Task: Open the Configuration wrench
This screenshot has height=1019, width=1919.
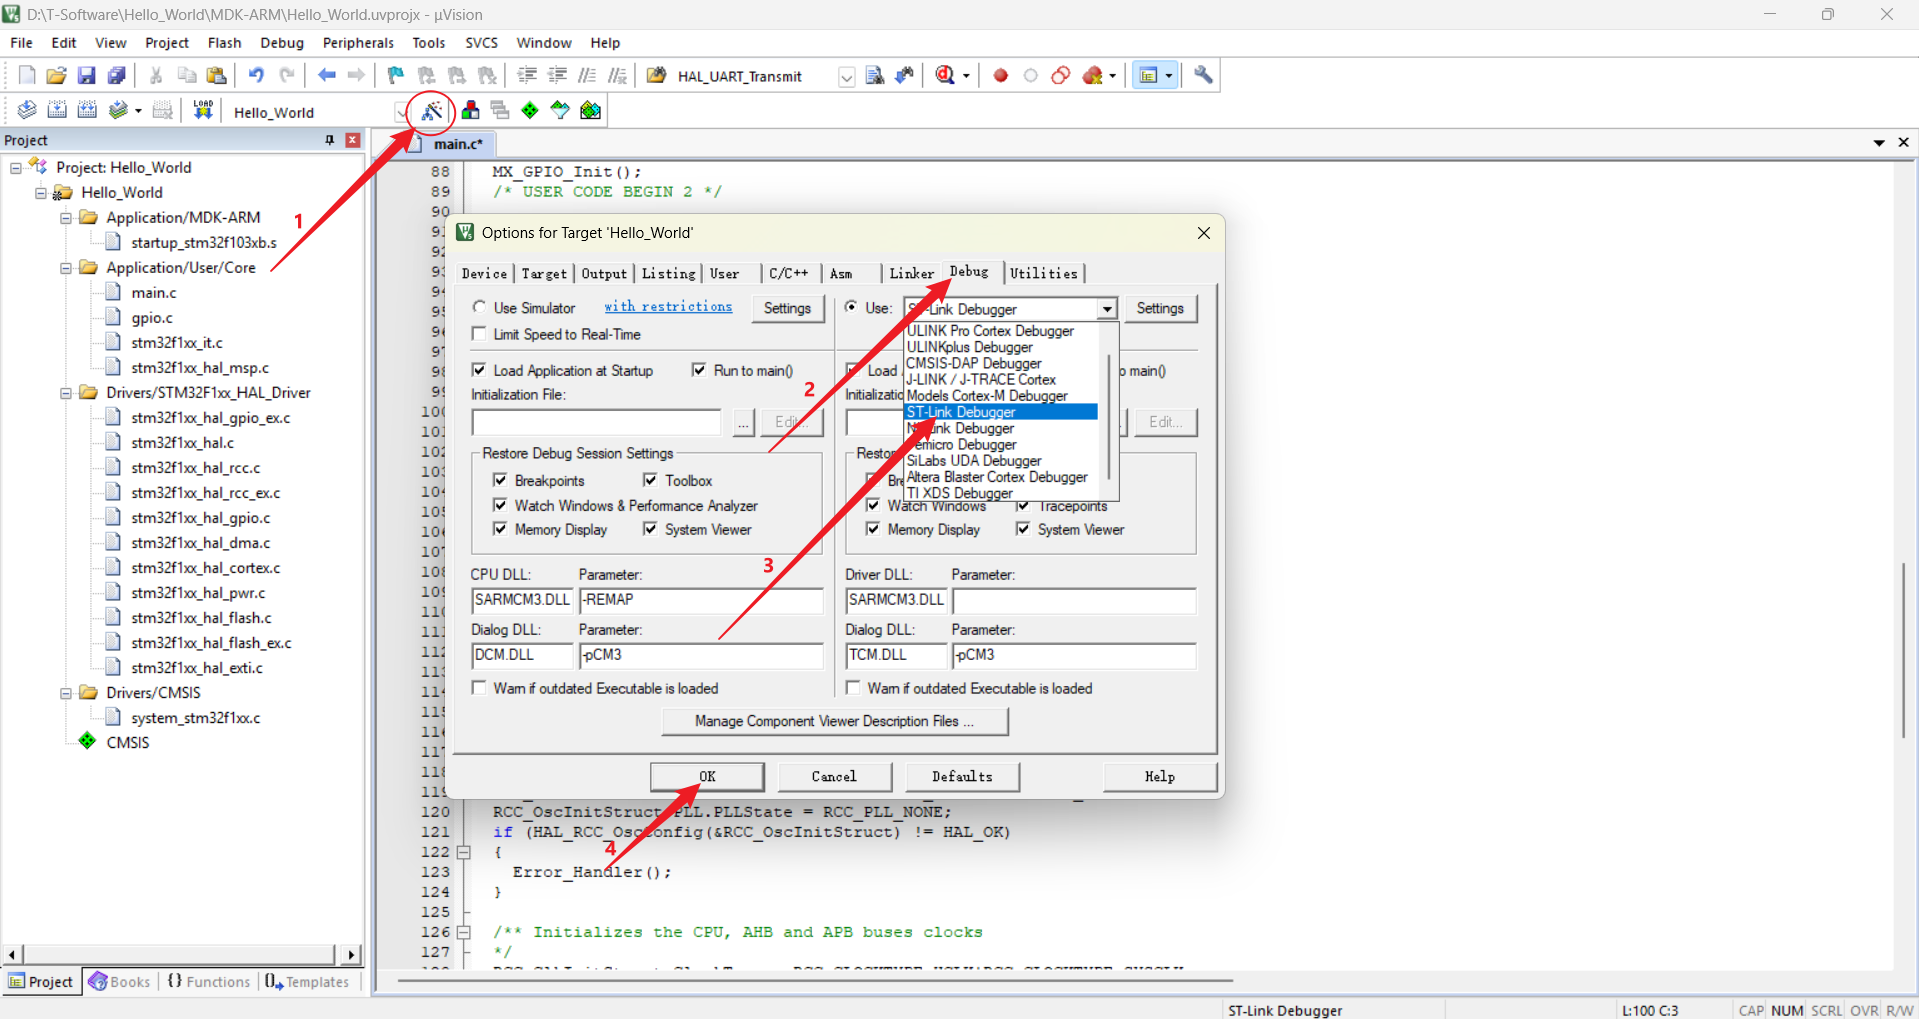Action: pos(1203,76)
